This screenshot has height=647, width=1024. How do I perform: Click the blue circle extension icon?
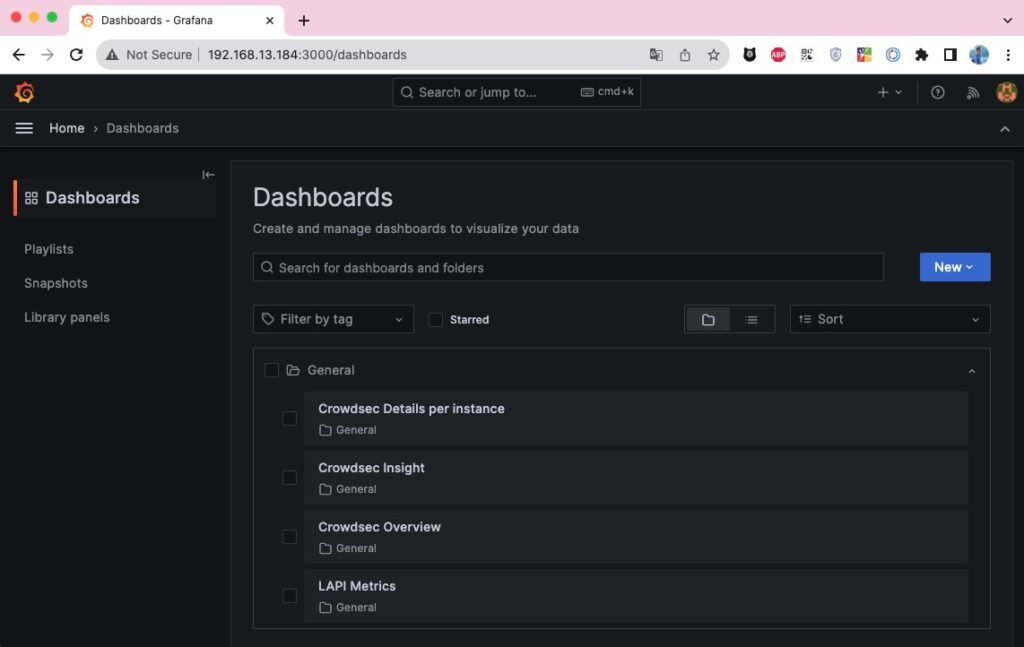(893, 55)
